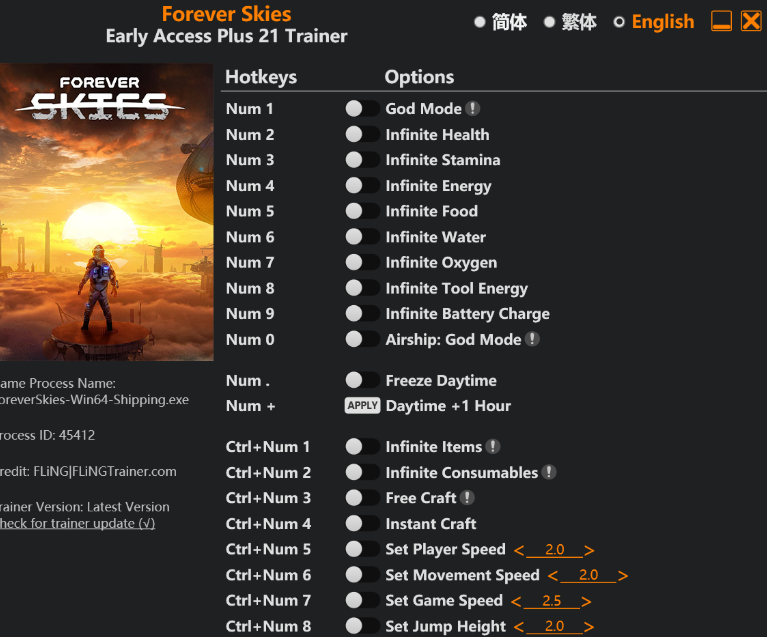Toggle Infinite Energy switch

(x=362, y=185)
